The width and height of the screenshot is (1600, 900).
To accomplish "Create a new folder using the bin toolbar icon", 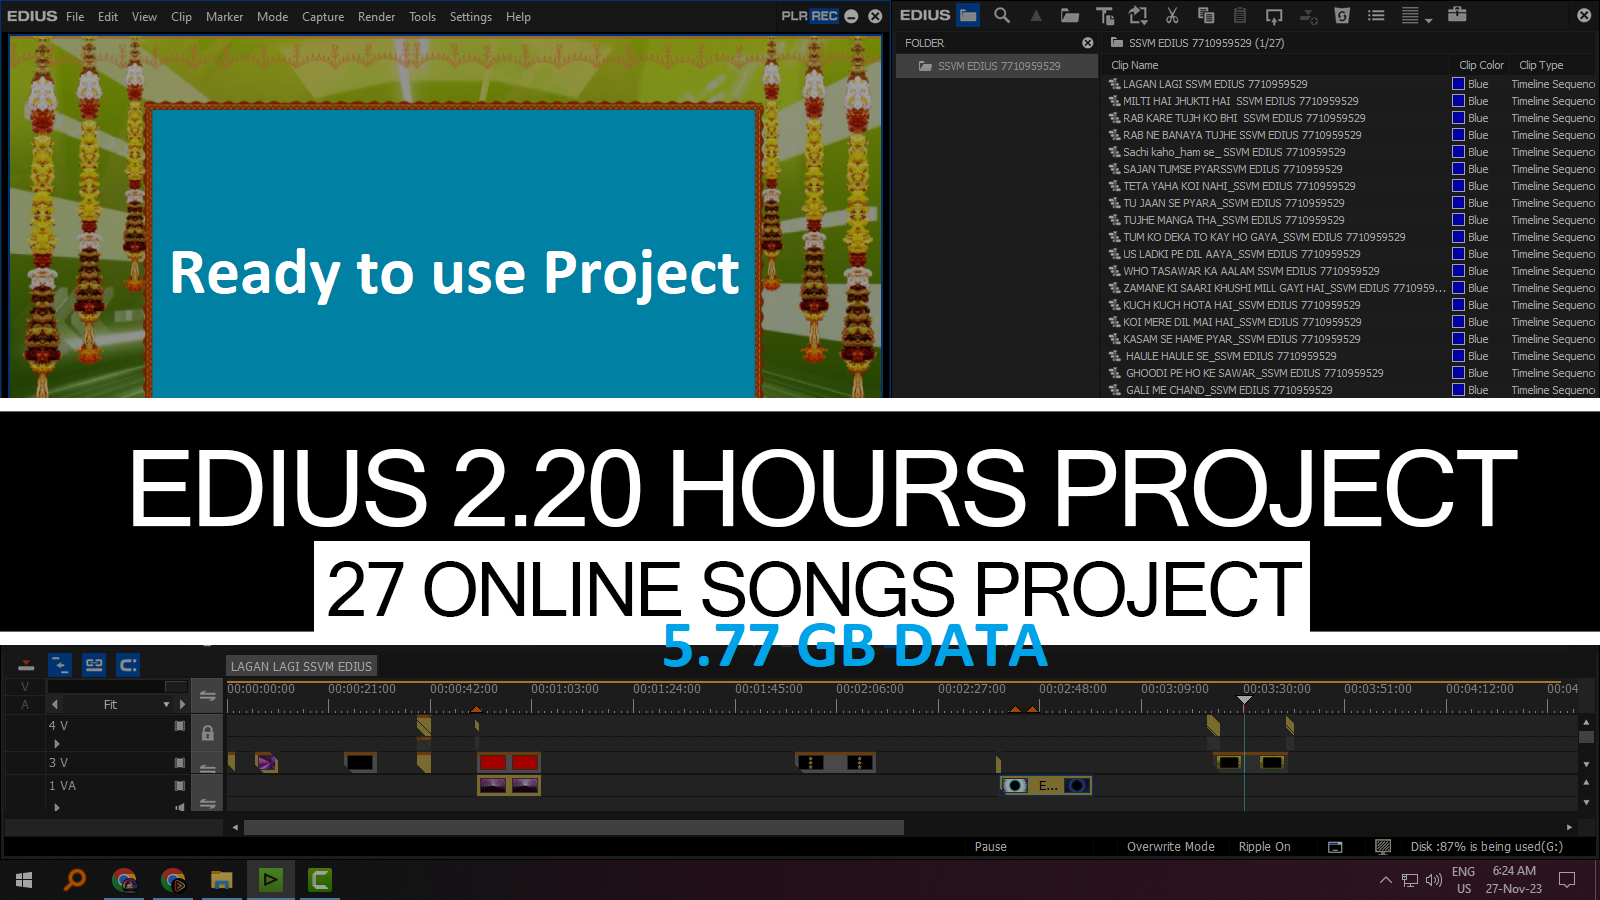I will pyautogui.click(x=1070, y=16).
